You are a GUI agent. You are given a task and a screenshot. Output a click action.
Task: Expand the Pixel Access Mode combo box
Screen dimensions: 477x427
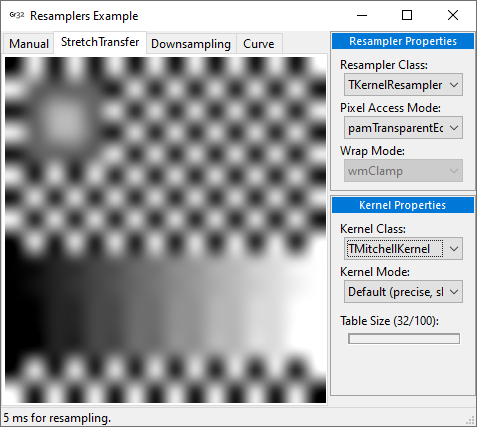pos(403,128)
